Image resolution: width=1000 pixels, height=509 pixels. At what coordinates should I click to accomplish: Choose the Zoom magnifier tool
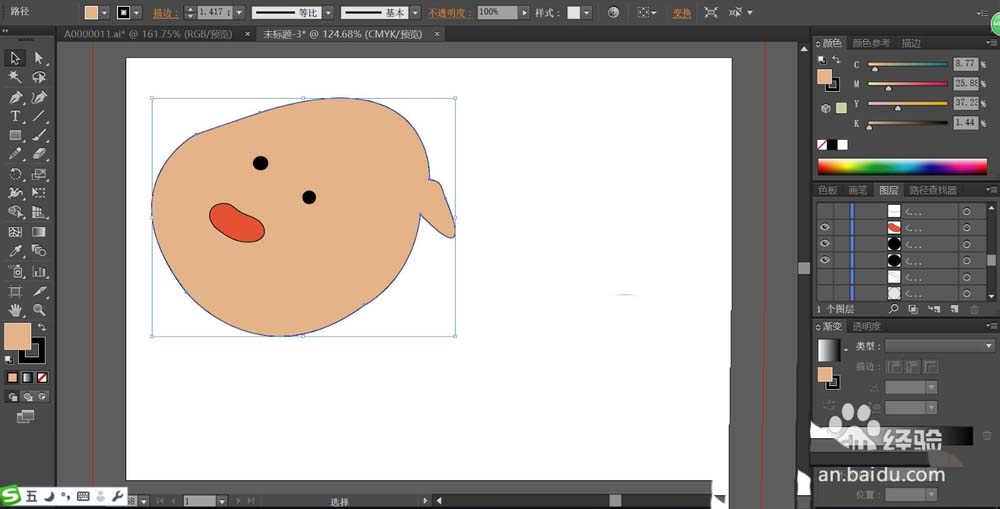coord(39,310)
